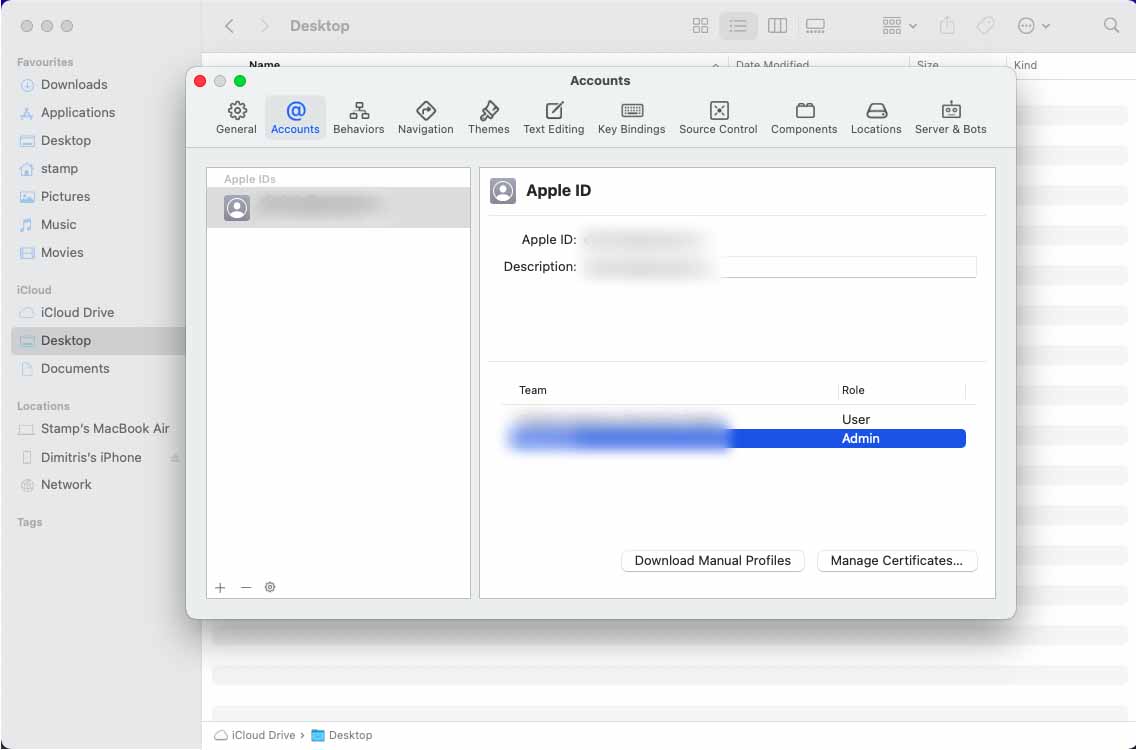Add a new Apple ID with the plus button
1136x750 pixels.
(220, 587)
